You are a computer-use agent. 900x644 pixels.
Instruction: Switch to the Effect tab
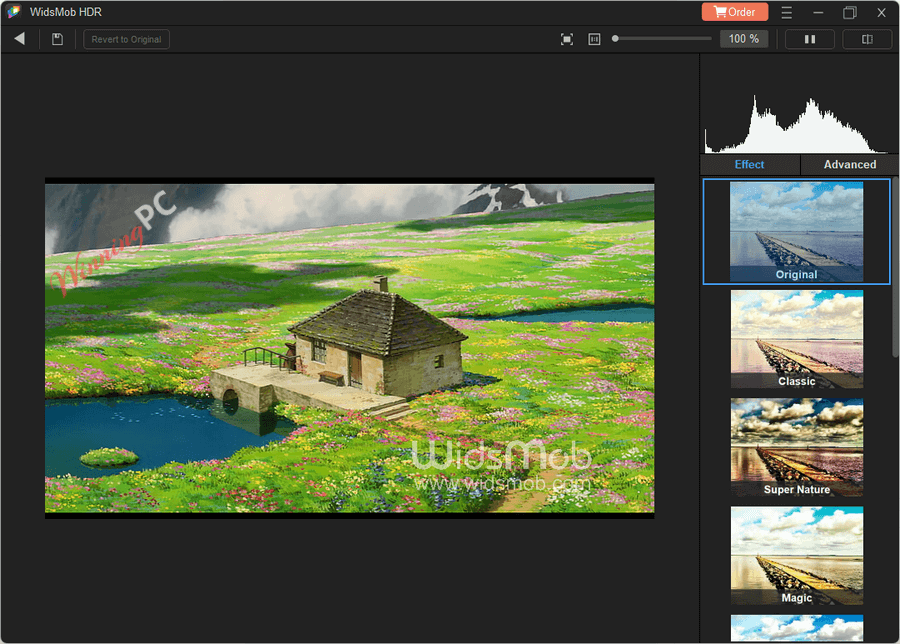[749, 164]
